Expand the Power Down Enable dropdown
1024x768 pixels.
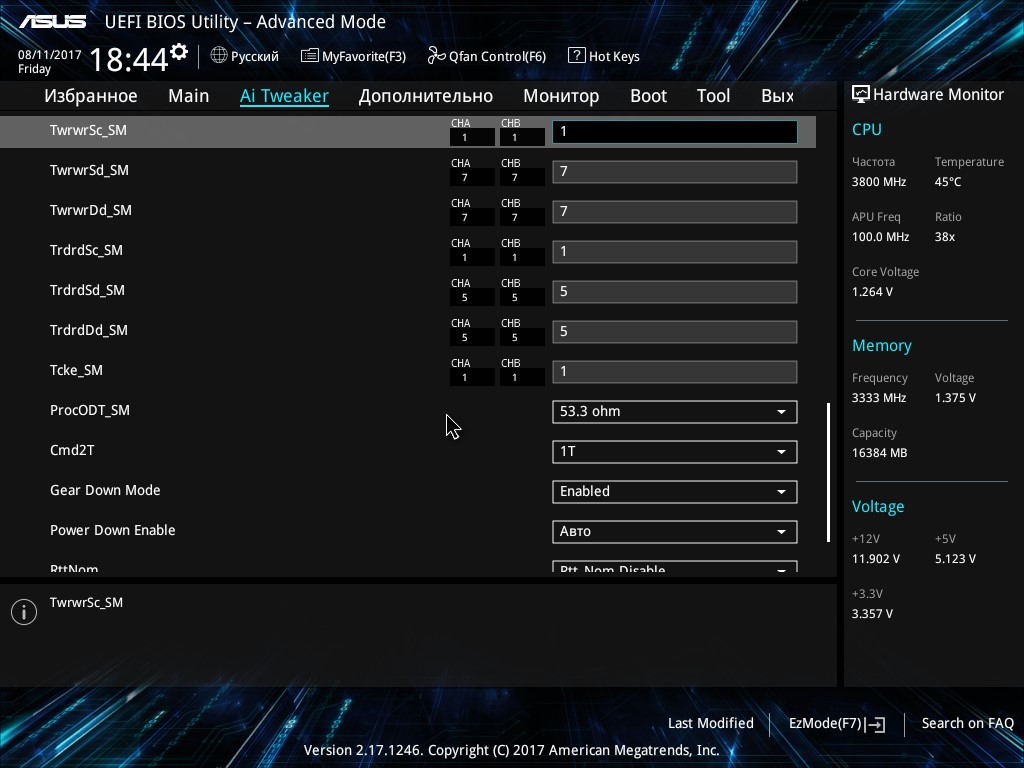click(675, 532)
